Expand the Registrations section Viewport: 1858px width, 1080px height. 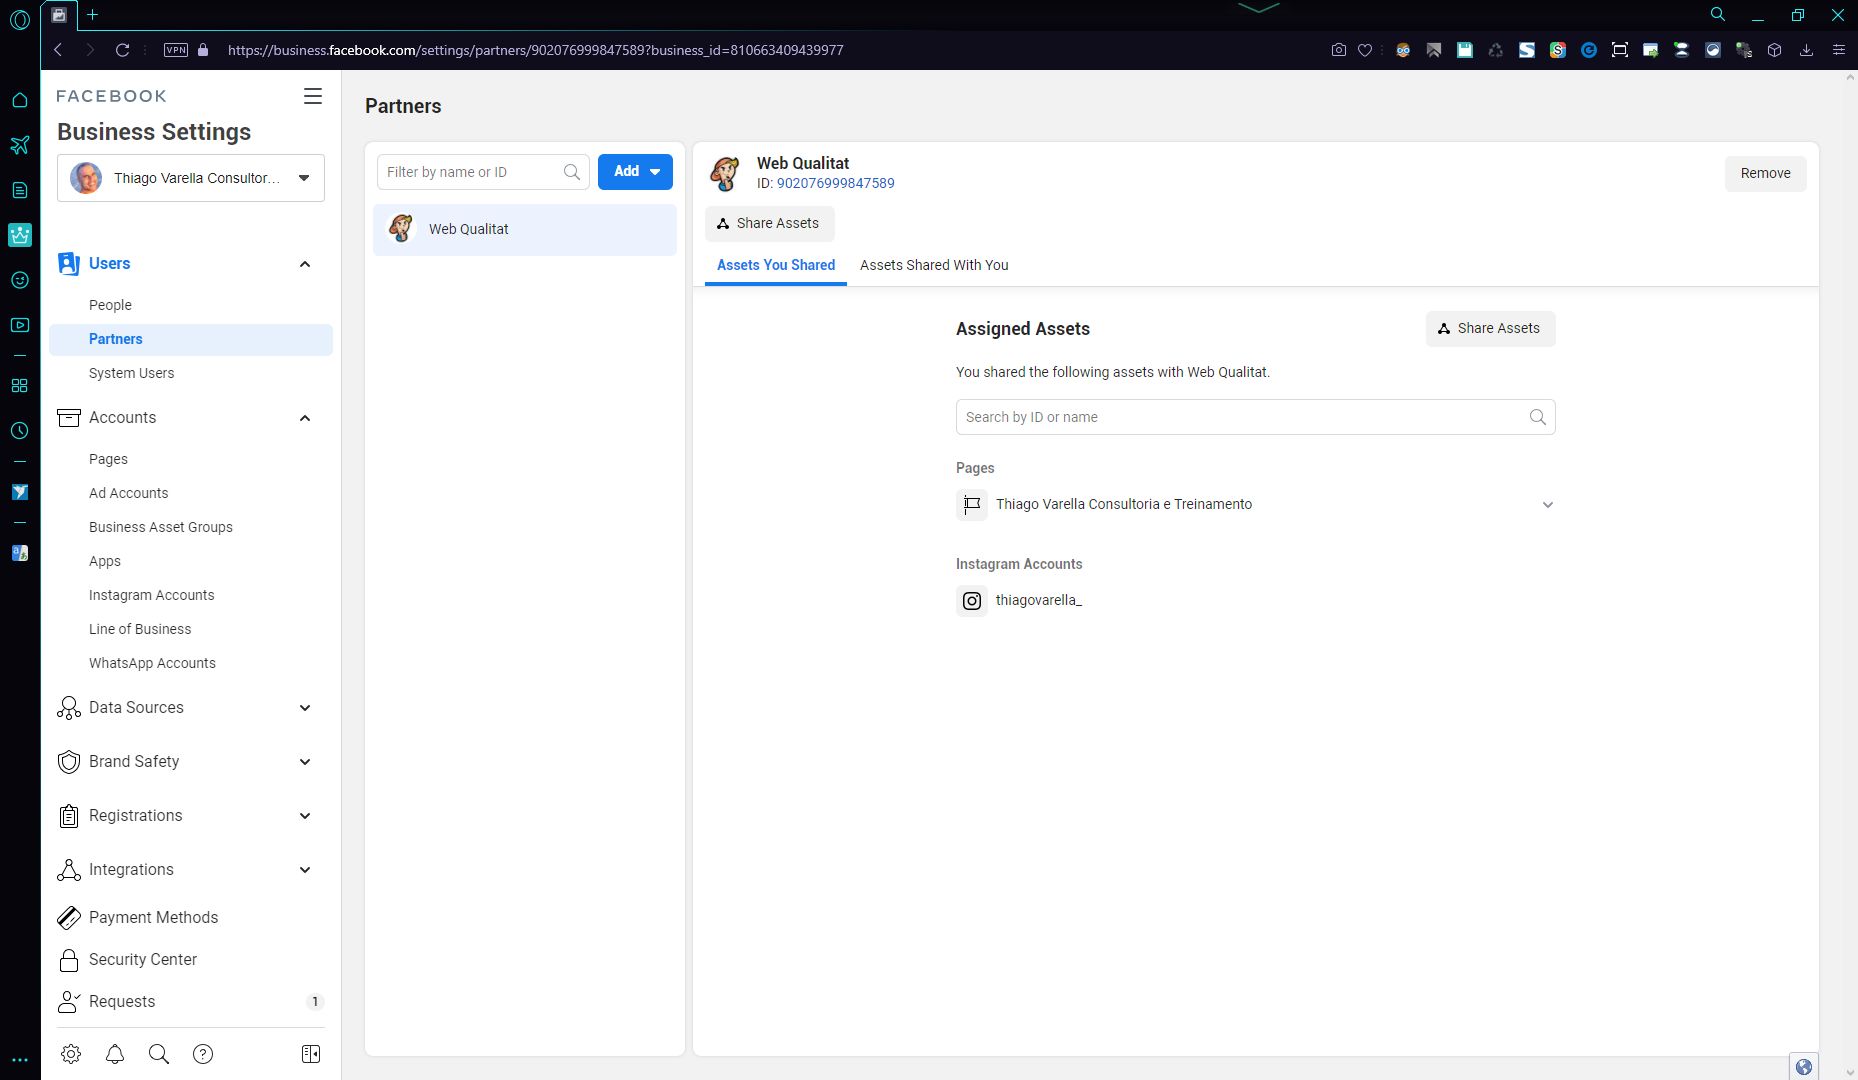tap(305, 816)
